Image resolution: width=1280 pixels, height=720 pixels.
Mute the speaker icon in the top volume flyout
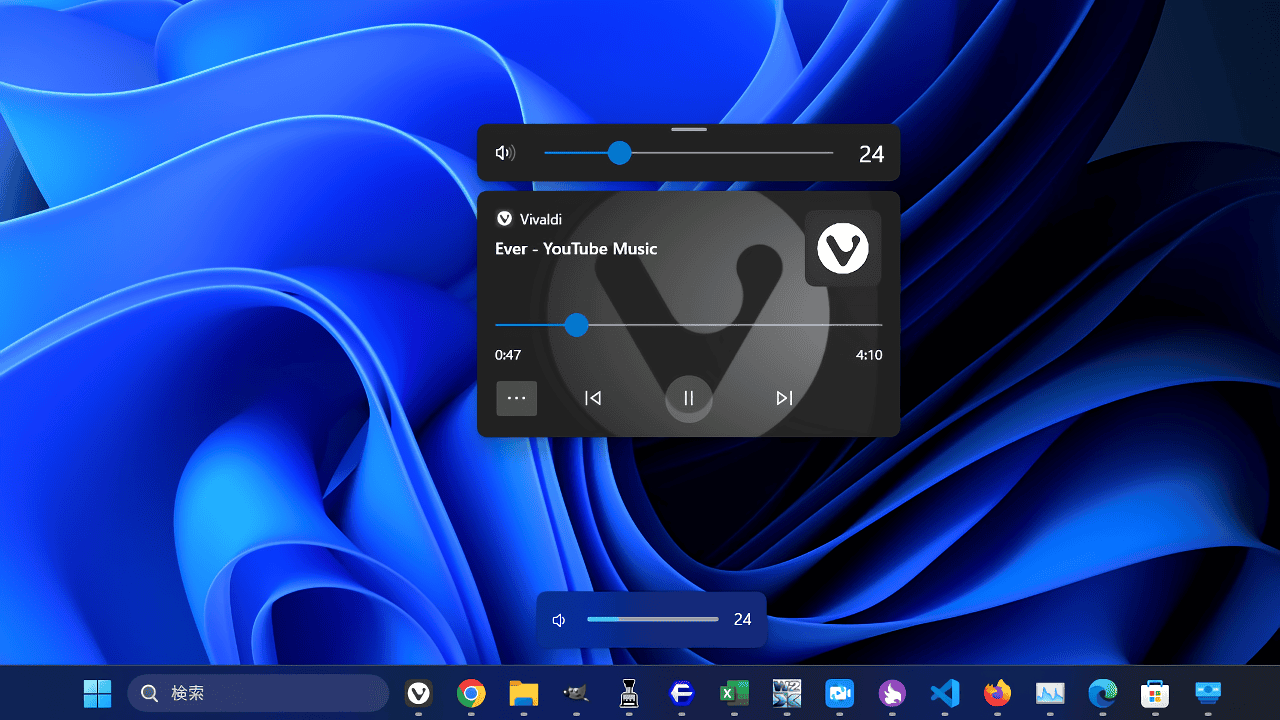506,153
